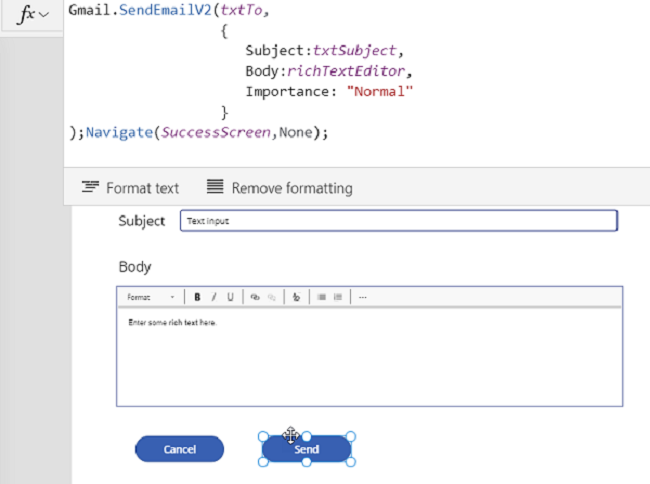This screenshot has width=650, height=484.
Task: Insert a link in body editor
Action: [x=255, y=297]
